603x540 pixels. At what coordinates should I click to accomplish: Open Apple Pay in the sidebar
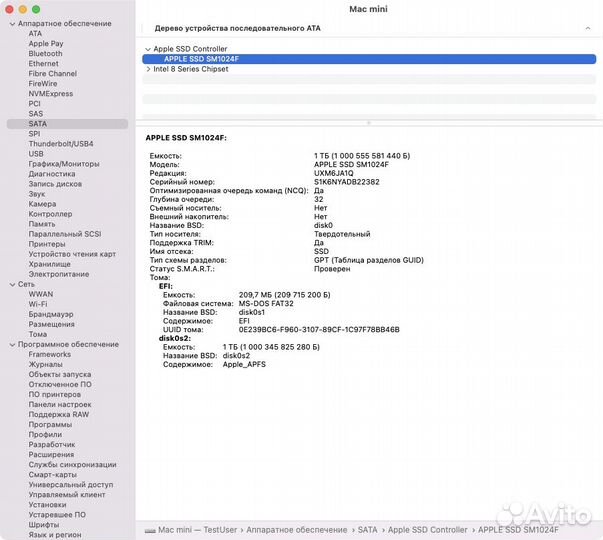(x=46, y=43)
